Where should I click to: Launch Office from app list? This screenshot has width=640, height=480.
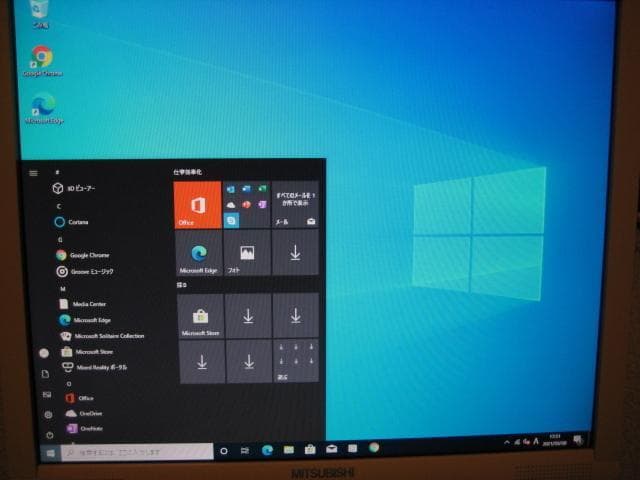(x=80, y=398)
